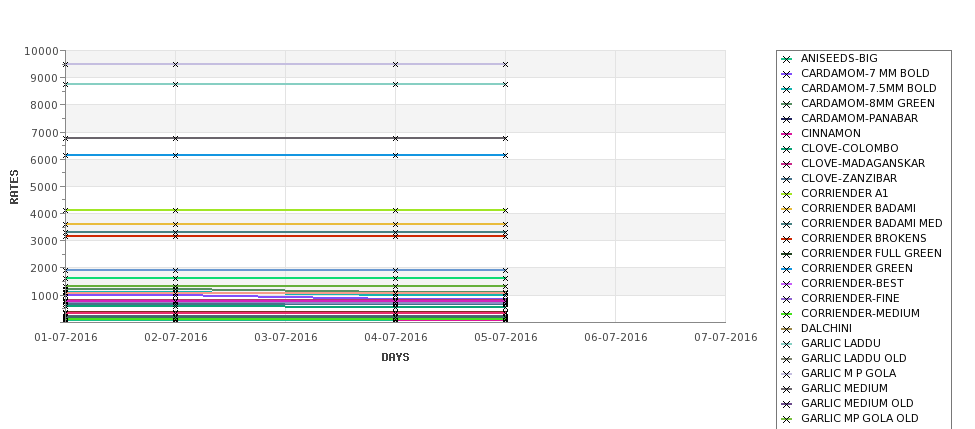Screen dimensions: 975x429
Task: Click the DAYS x-axis title
Action: pyautogui.click(x=395, y=358)
